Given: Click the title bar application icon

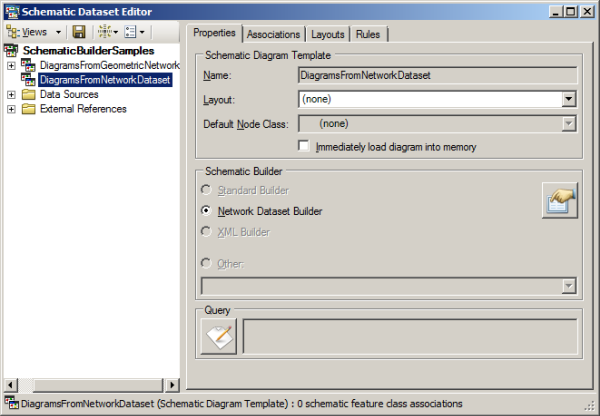Looking at the screenshot, I should (12, 12).
